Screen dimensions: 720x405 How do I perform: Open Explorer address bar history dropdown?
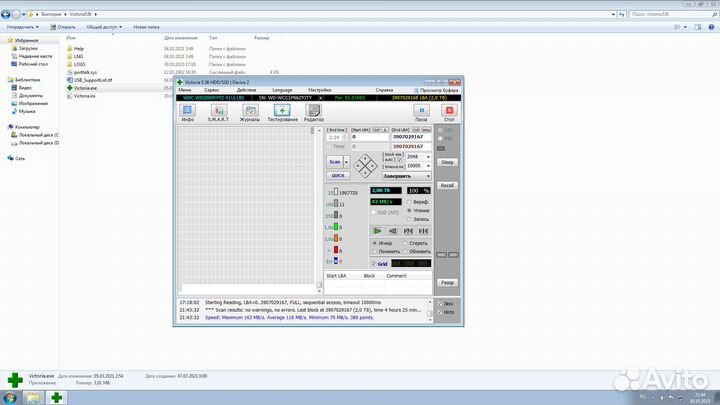[613, 15]
